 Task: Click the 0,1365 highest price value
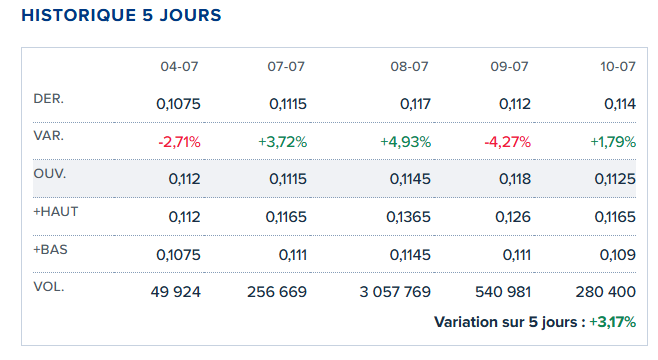pyautogui.click(x=408, y=217)
